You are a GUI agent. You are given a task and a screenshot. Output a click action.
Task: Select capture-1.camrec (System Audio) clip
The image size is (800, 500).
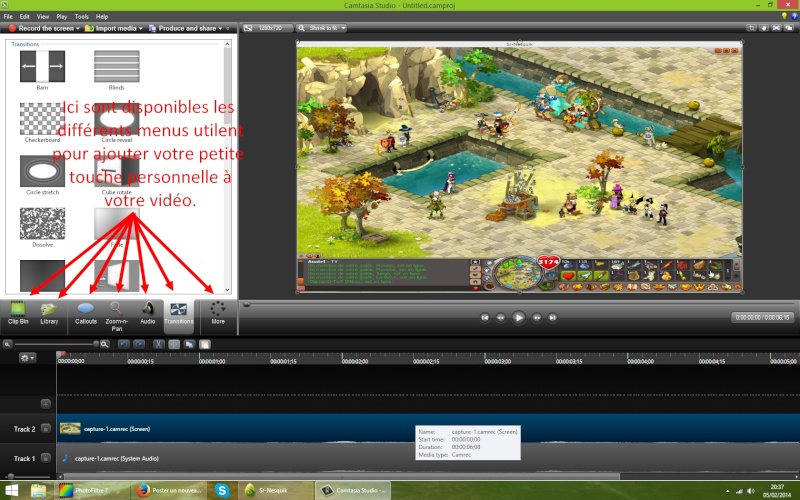pyautogui.click(x=428, y=458)
